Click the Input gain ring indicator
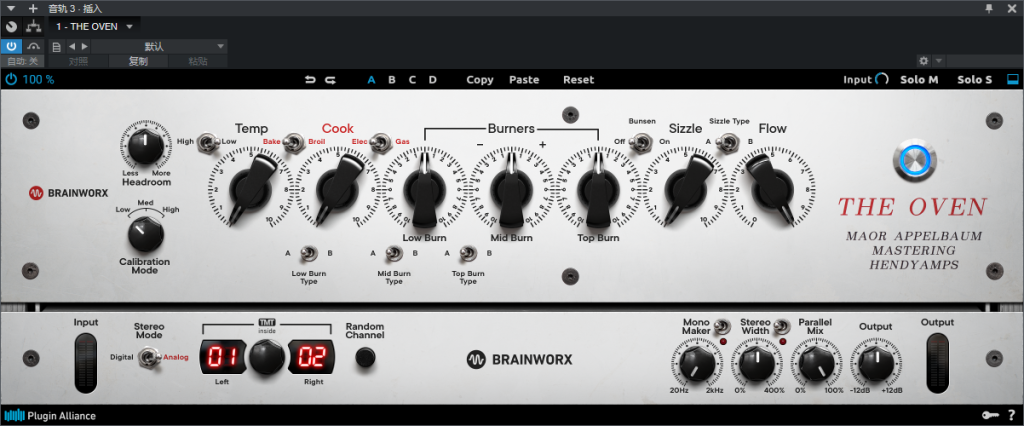This screenshot has width=1024, height=426. click(882, 80)
